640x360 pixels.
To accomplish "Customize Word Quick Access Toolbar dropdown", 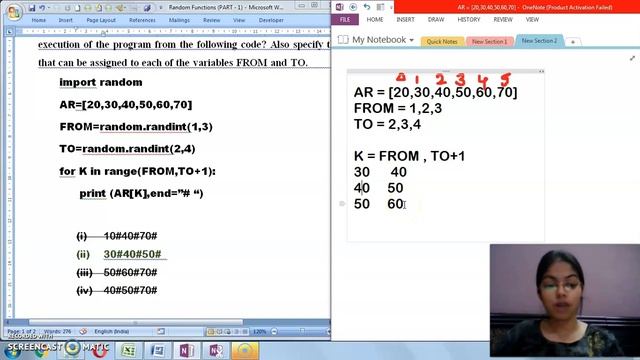I will coord(160,8).
